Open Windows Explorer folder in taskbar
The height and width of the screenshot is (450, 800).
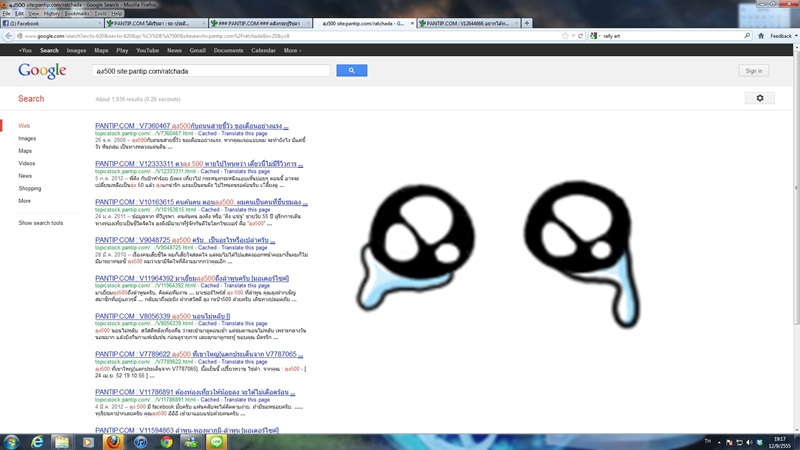pos(62,442)
